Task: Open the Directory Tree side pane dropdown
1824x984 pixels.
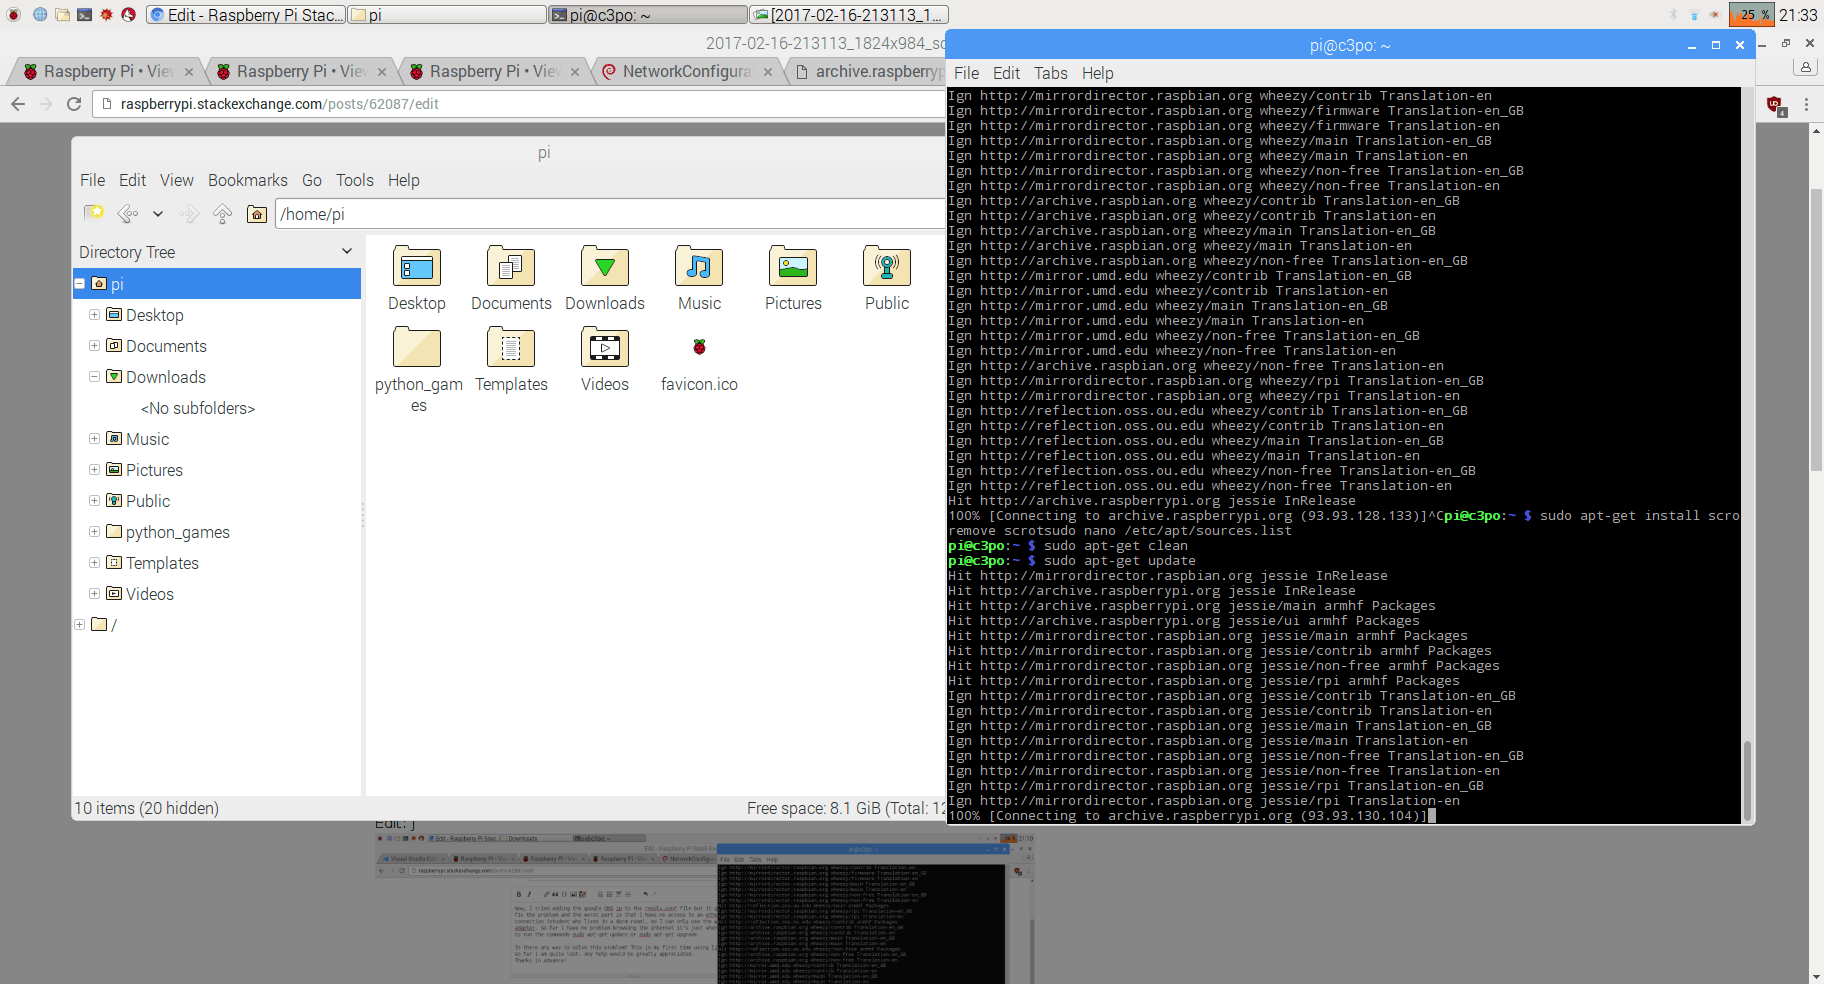Action: pyautogui.click(x=347, y=251)
